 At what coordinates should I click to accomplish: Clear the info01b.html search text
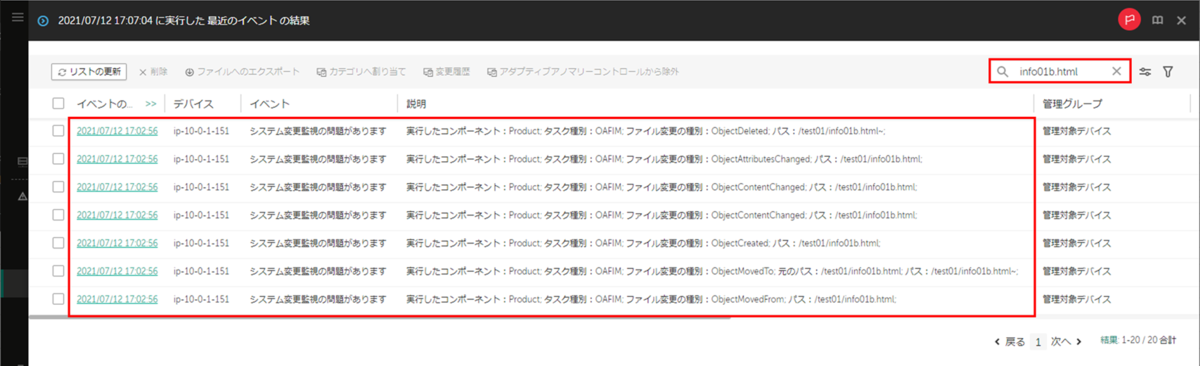tap(1117, 72)
